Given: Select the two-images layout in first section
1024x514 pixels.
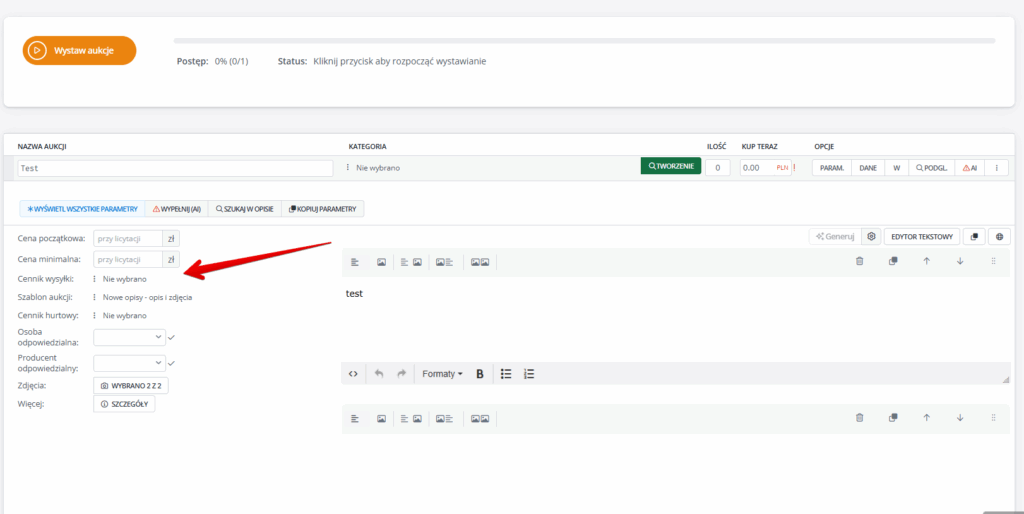Looking at the screenshot, I should tap(480, 262).
